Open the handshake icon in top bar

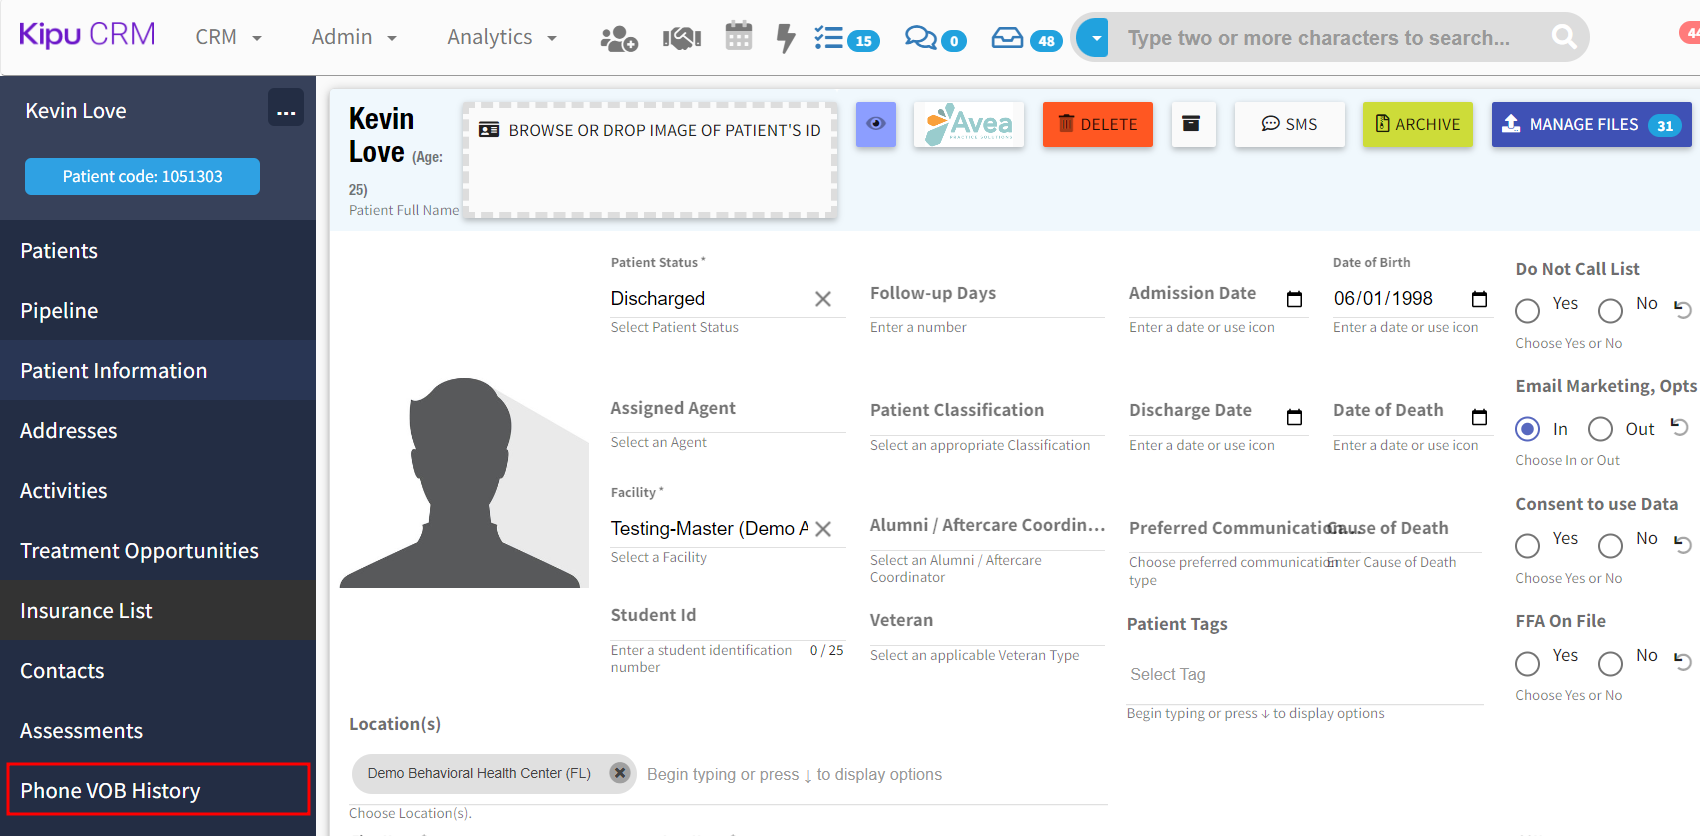coord(682,39)
